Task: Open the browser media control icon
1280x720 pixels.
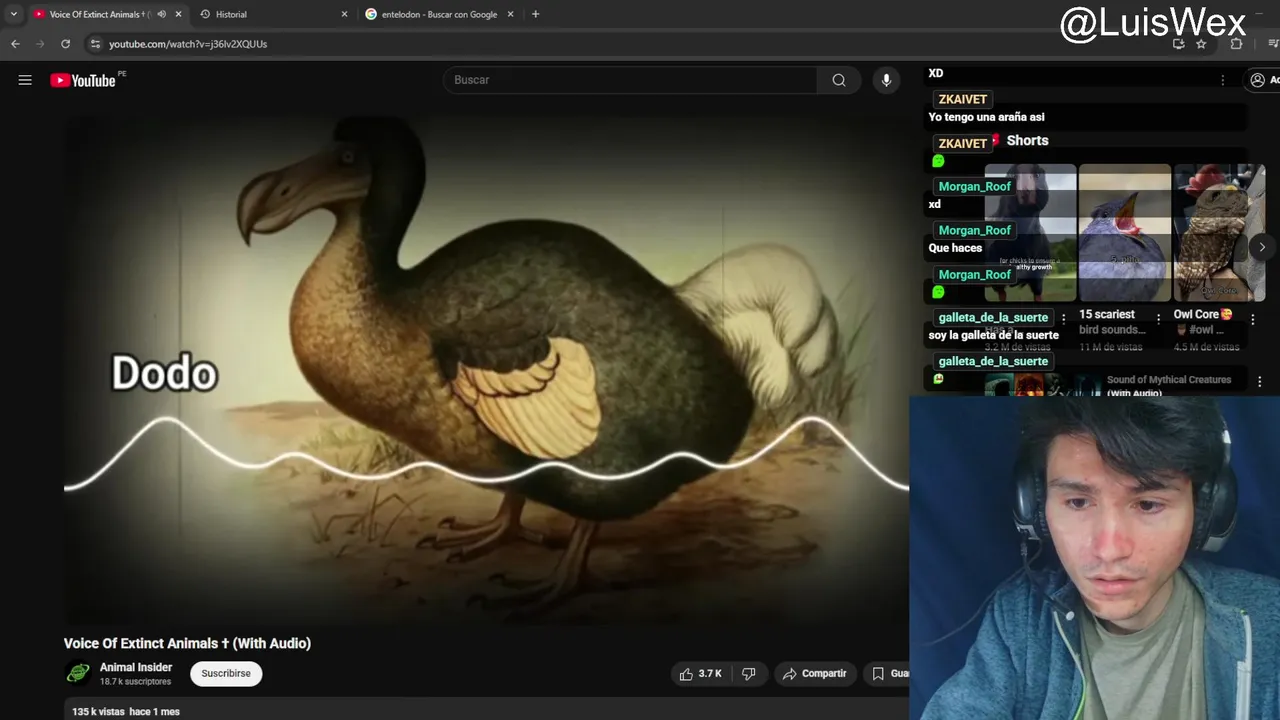Action: 1273,44
